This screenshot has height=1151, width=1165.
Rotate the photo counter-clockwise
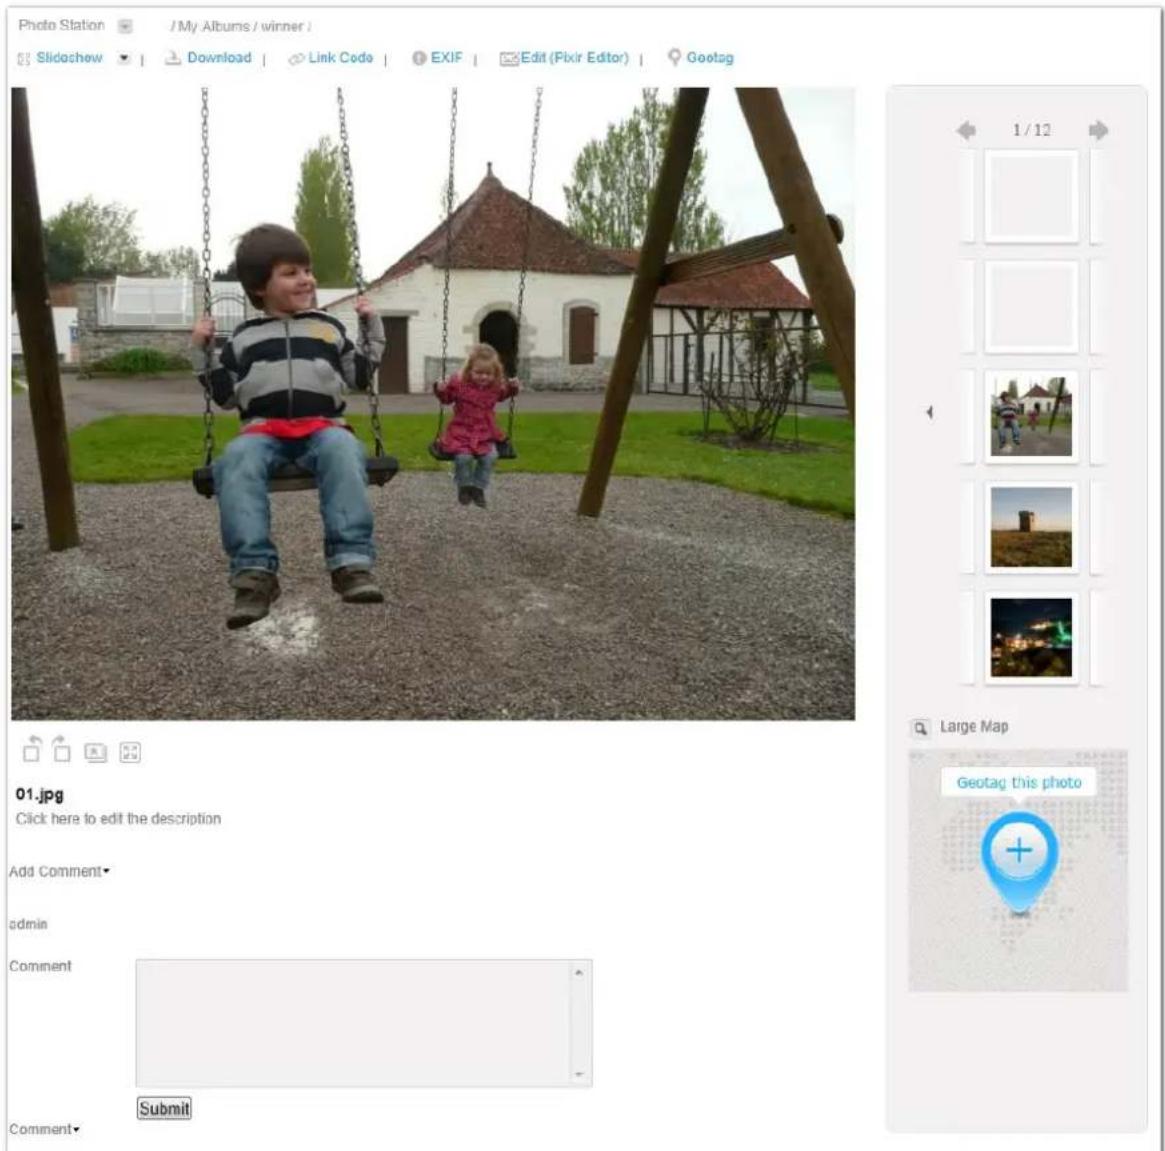coord(32,749)
